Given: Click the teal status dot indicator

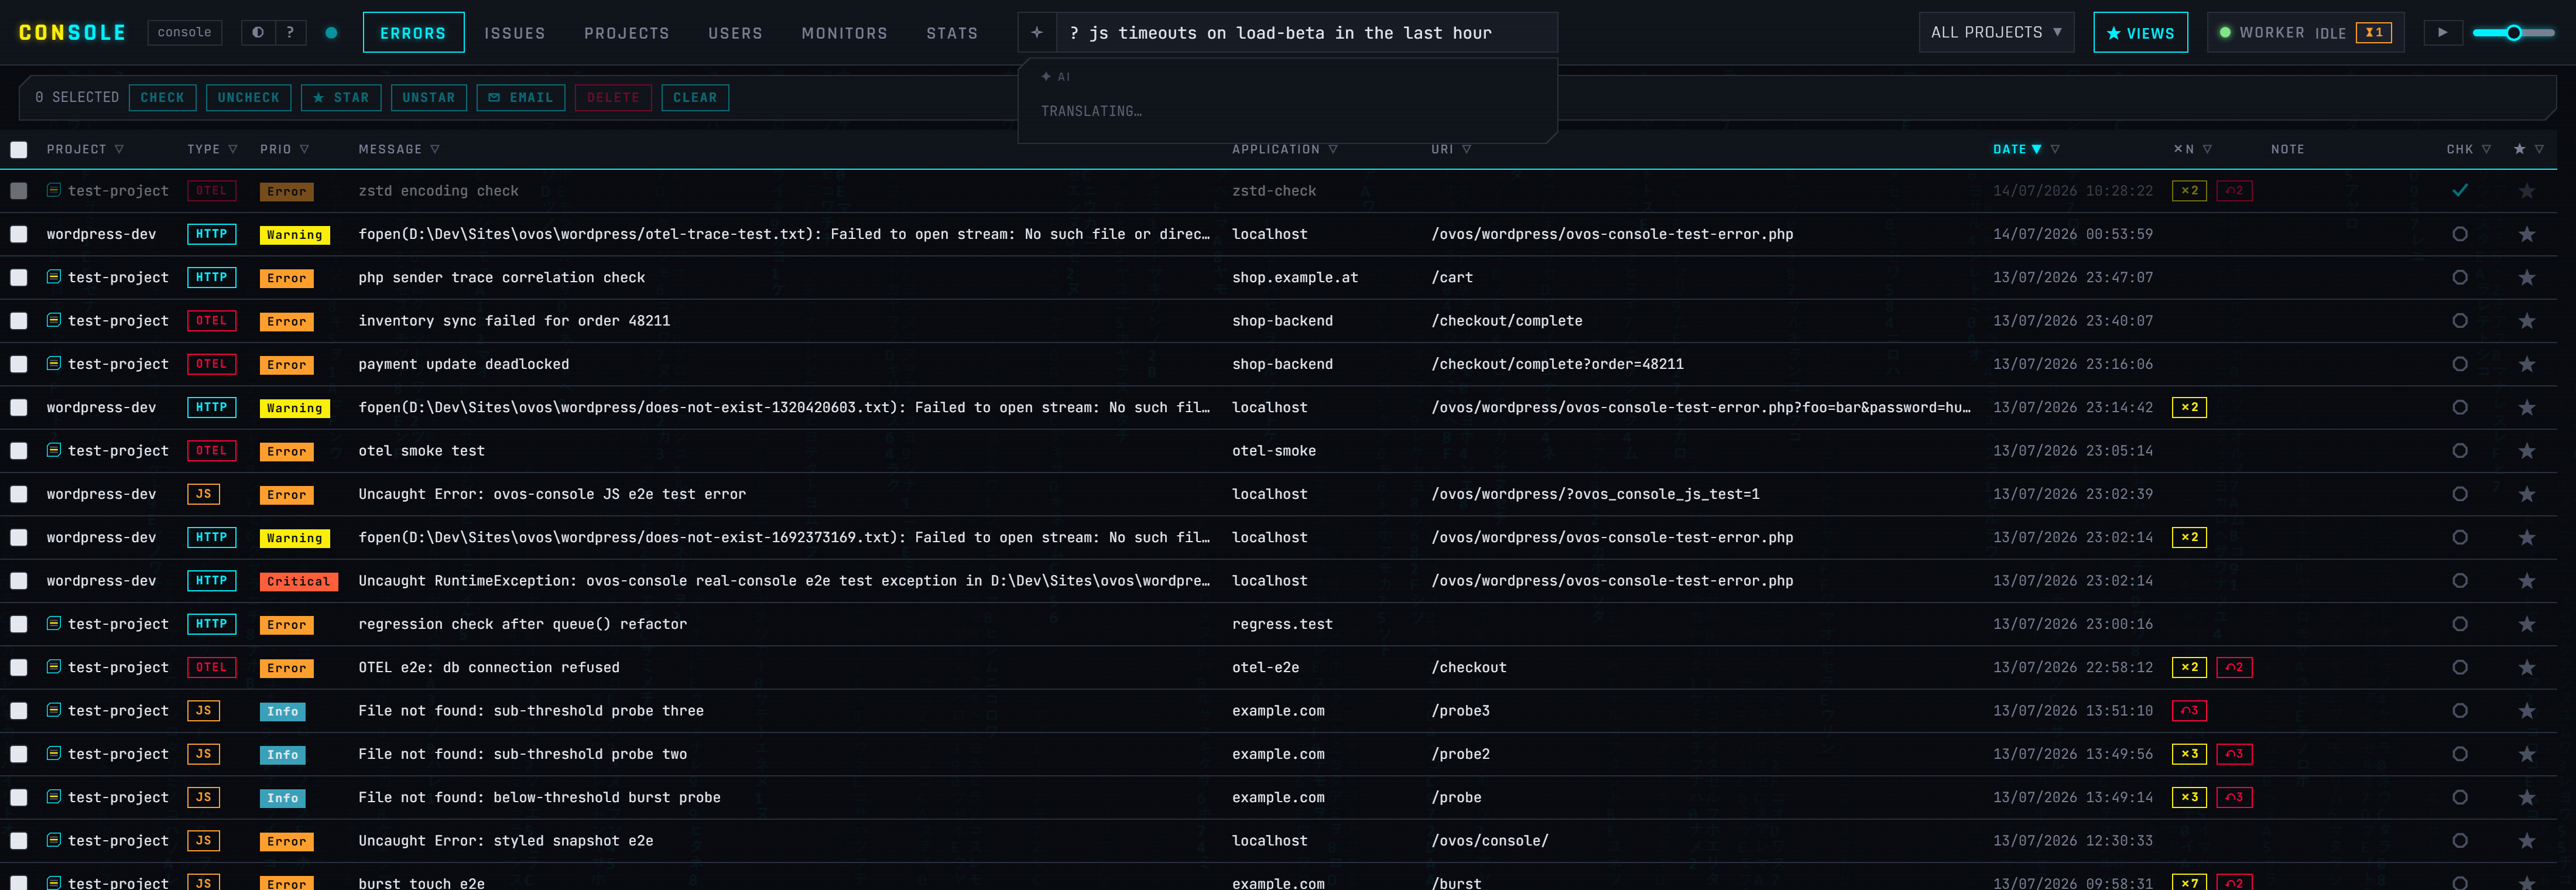Looking at the screenshot, I should 331,33.
